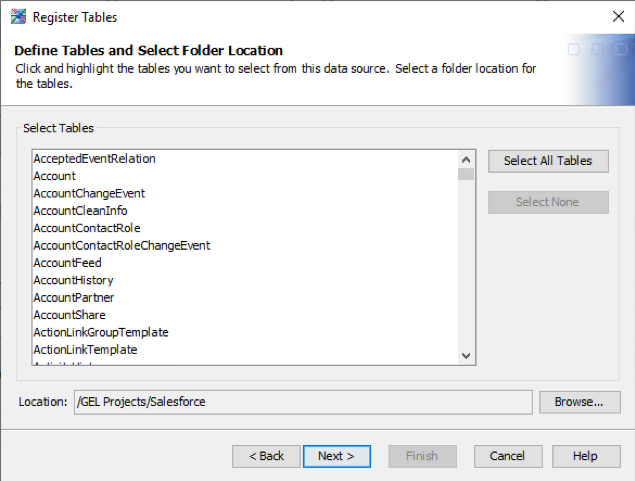The height and width of the screenshot is (481, 635).
Task: Highlight the ActionLinkGroupTemplate table
Action: click(x=101, y=332)
